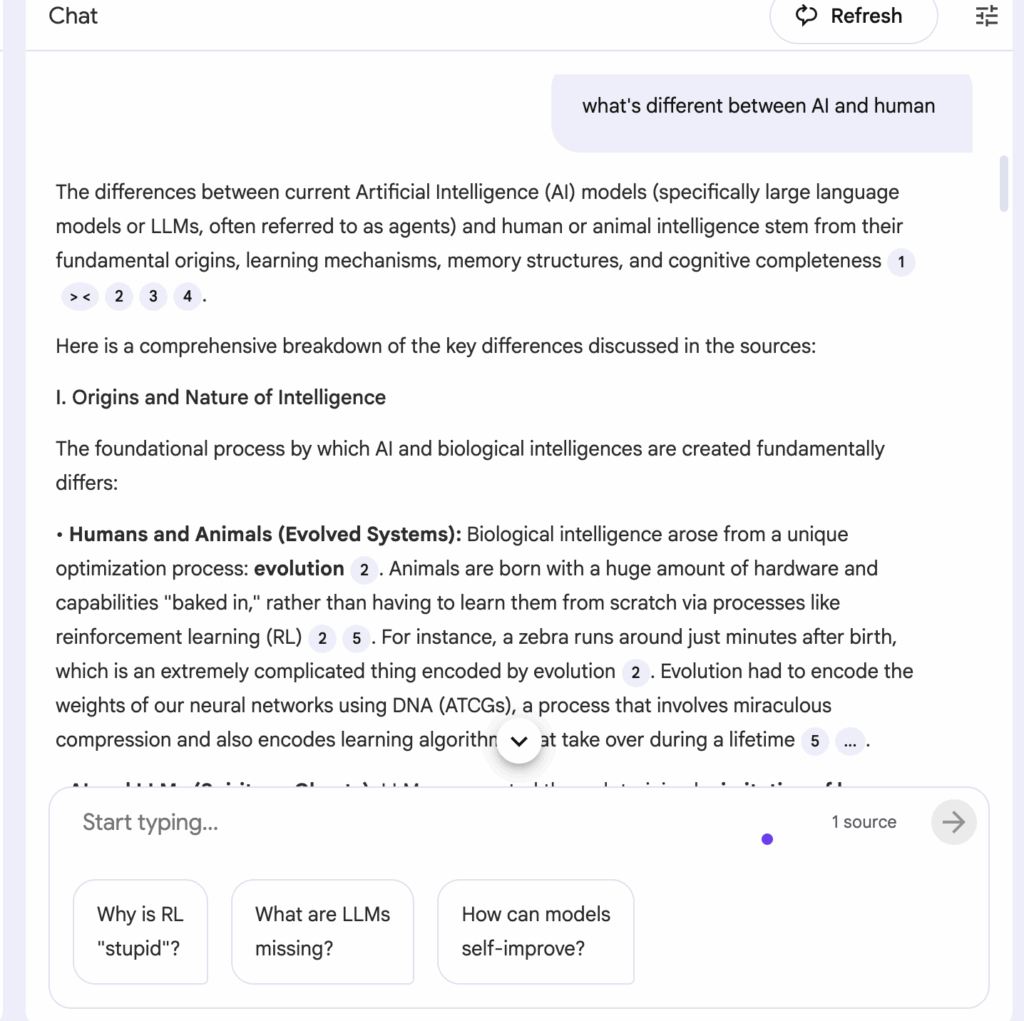This screenshot has height=1021, width=1024.
Task: Send the message using the arrow icon
Action: tap(953, 822)
